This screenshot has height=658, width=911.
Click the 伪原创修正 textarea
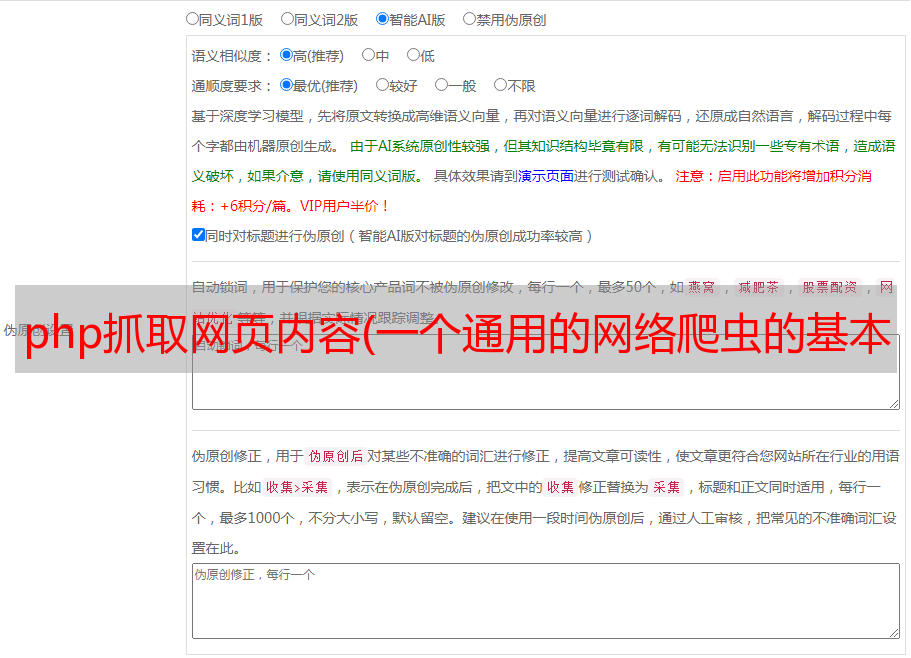coord(546,601)
